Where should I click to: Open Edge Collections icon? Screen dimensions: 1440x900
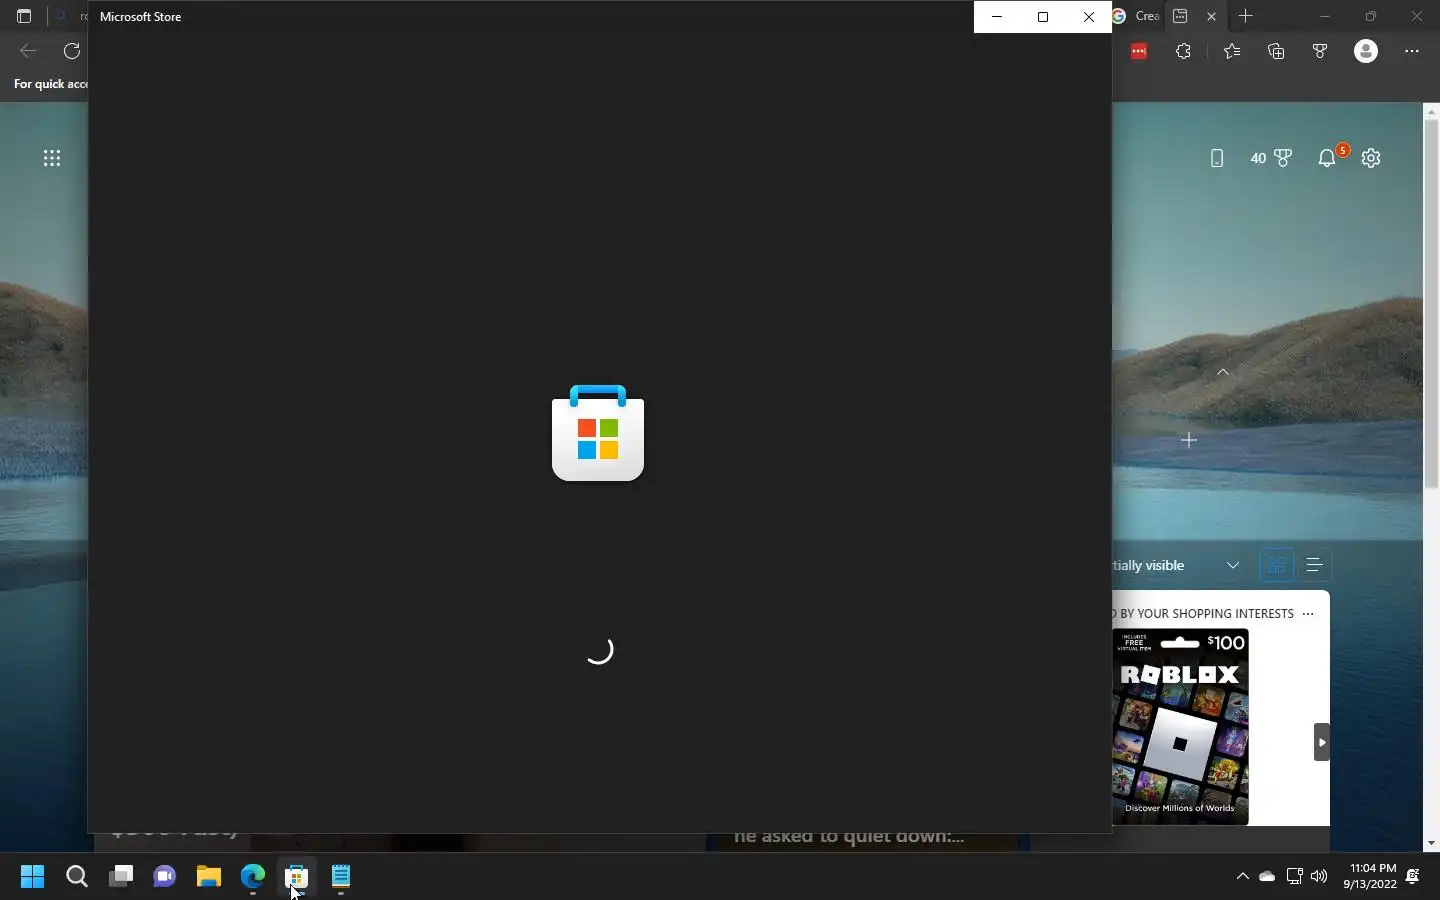[x=1276, y=51]
